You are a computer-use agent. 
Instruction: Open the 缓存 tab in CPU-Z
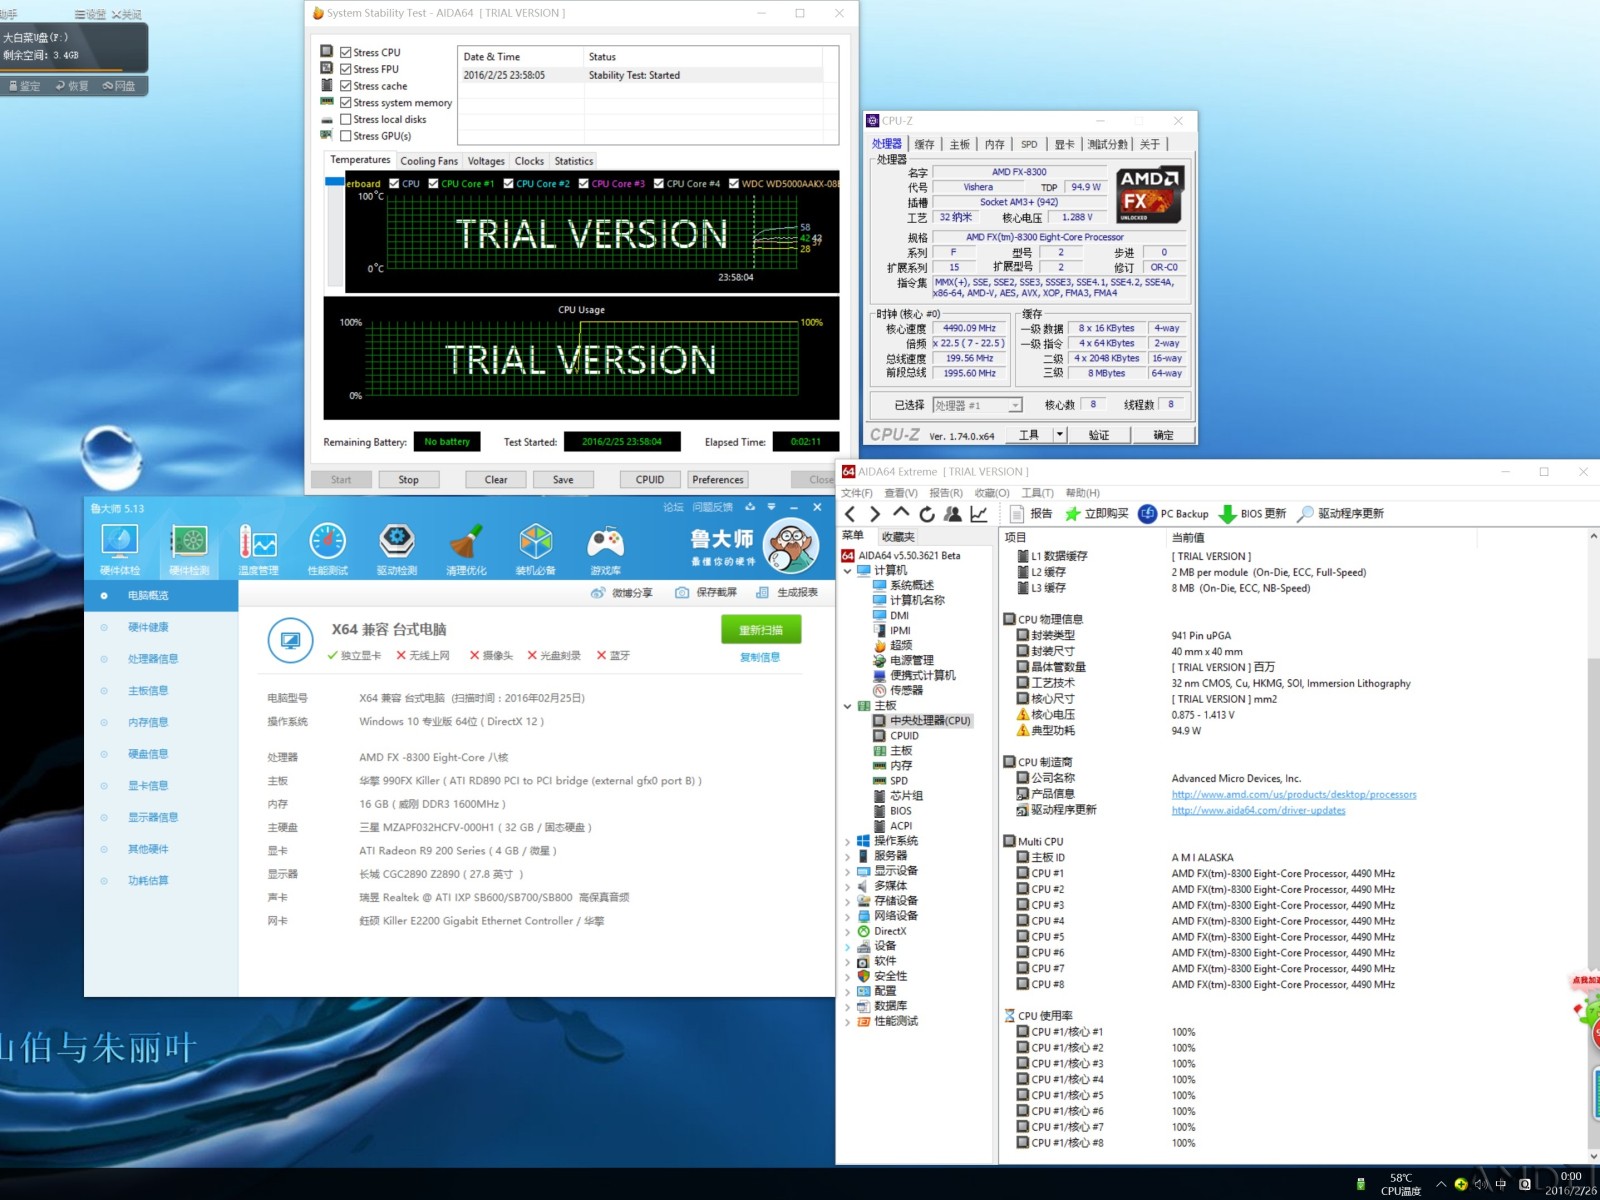pos(924,145)
